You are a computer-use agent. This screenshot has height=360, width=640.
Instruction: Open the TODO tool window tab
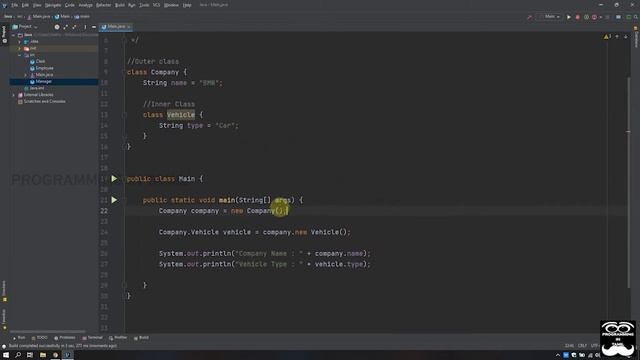coord(40,338)
